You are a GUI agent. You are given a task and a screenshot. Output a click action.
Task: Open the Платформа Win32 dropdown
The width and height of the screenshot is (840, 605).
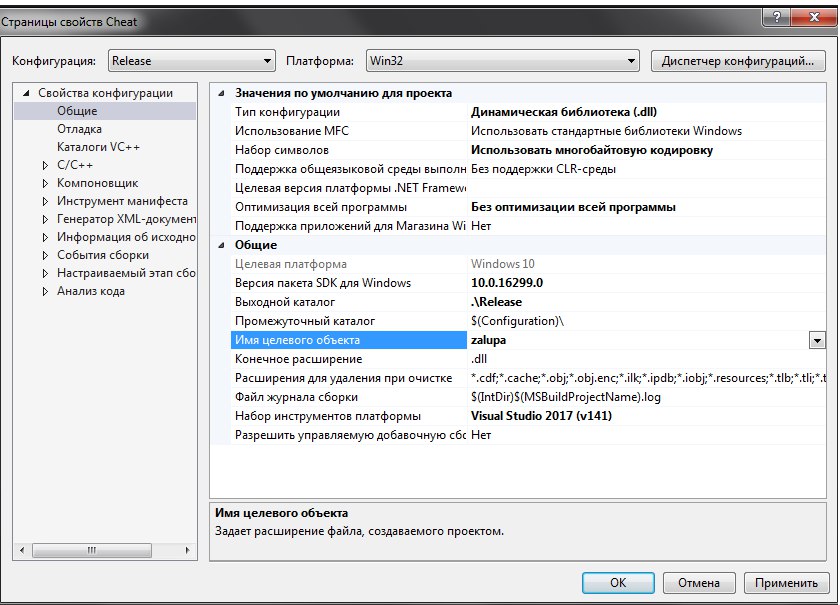502,61
